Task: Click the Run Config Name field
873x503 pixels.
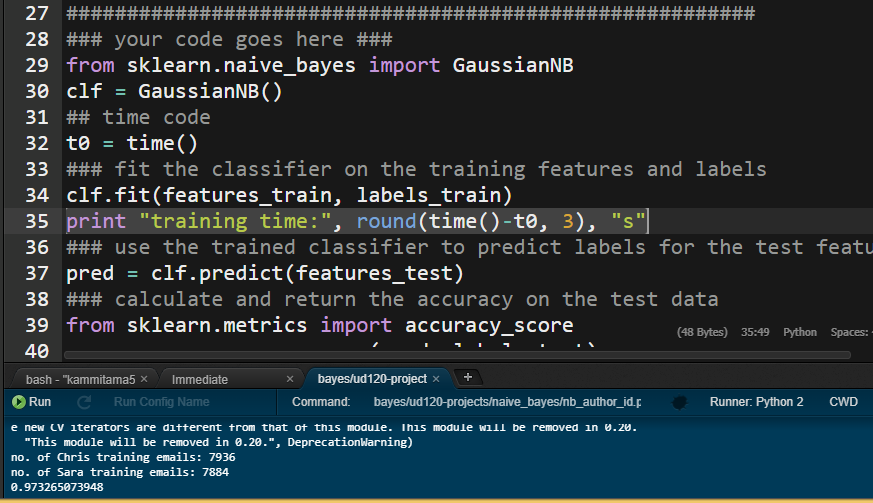Action: (161, 402)
